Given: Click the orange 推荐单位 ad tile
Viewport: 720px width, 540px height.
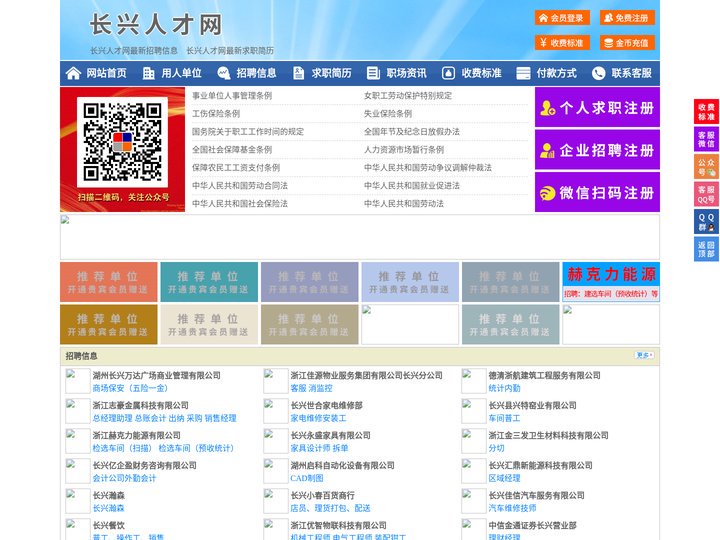Looking at the screenshot, I should (x=109, y=282).
